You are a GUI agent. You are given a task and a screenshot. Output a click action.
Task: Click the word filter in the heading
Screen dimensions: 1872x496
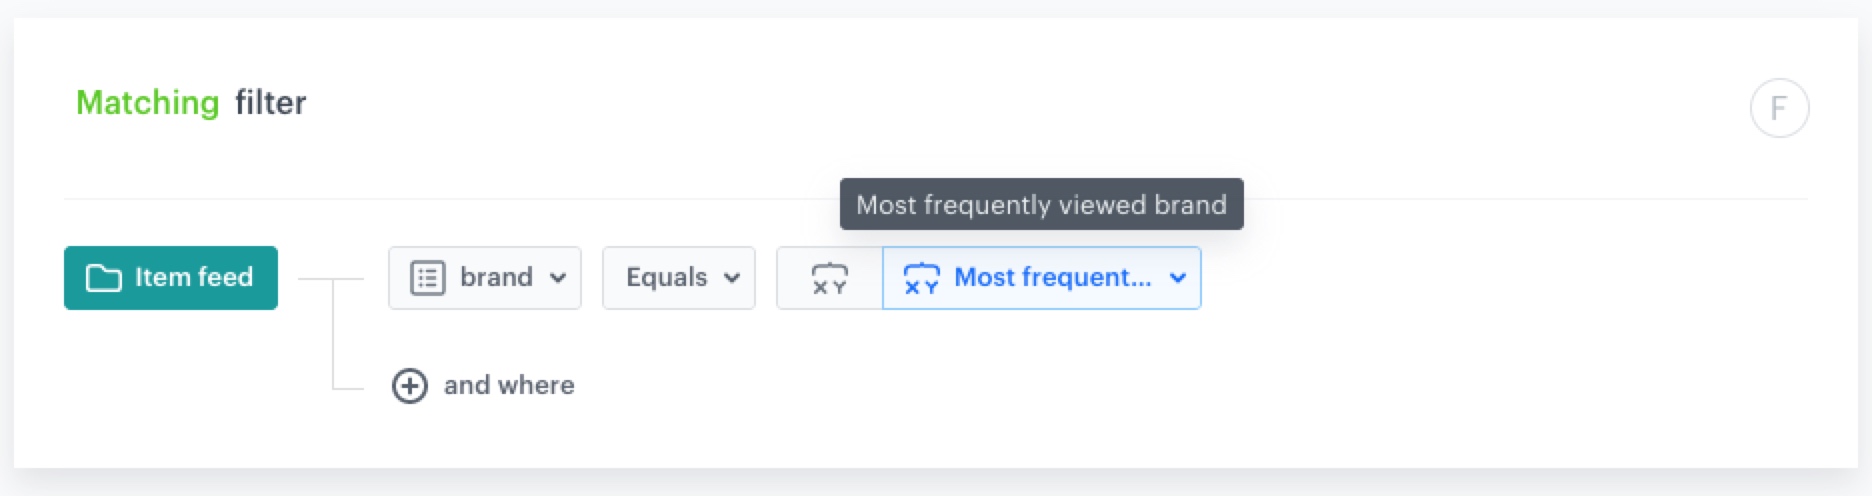270,103
